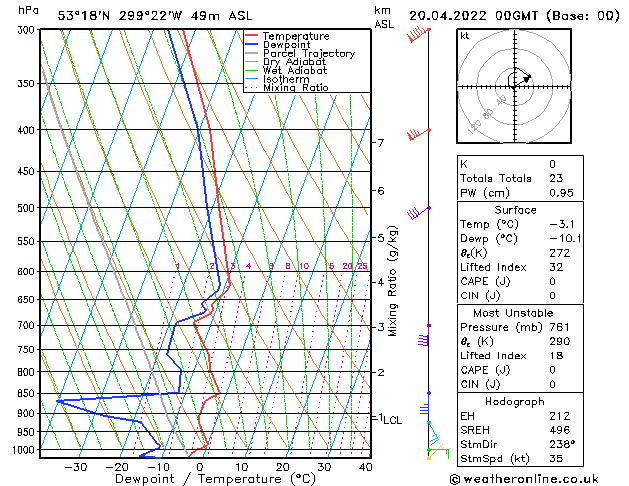Click the hodograph storm motion arrow

521,80
